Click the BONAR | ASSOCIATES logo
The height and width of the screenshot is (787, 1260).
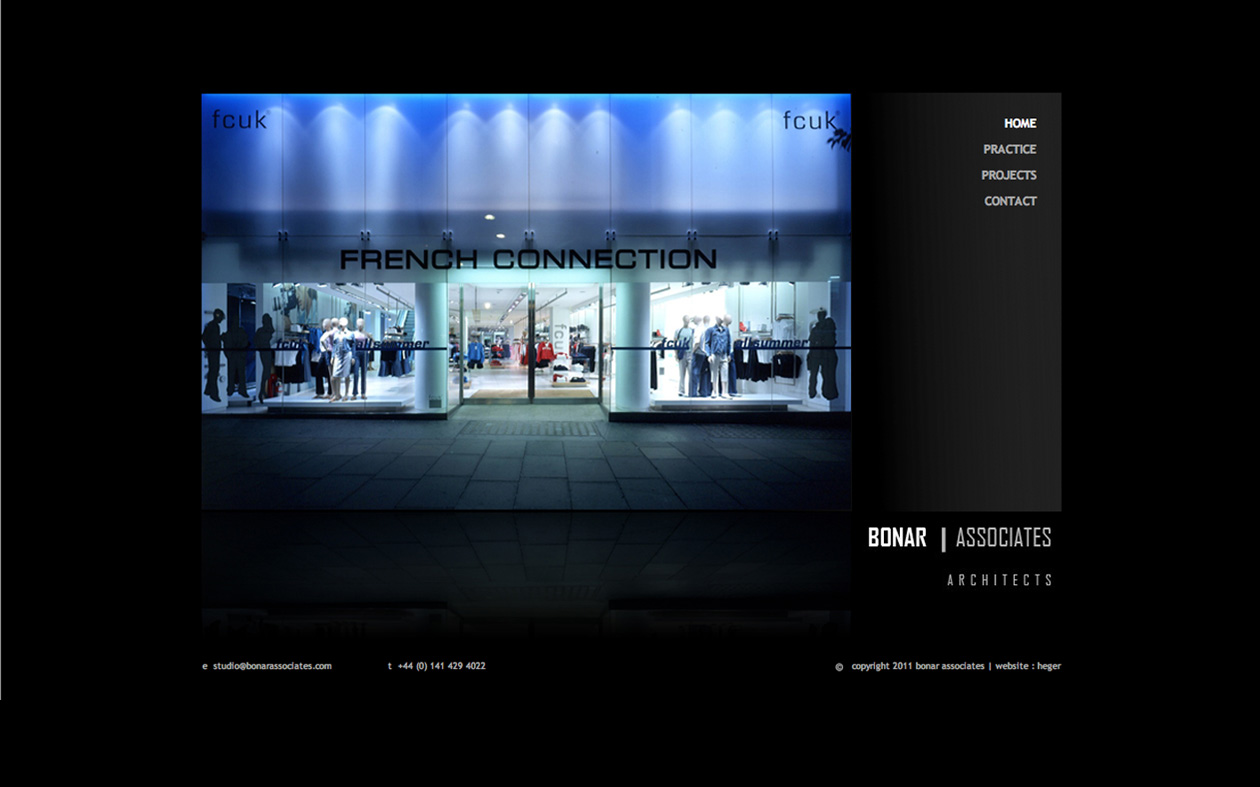click(959, 538)
